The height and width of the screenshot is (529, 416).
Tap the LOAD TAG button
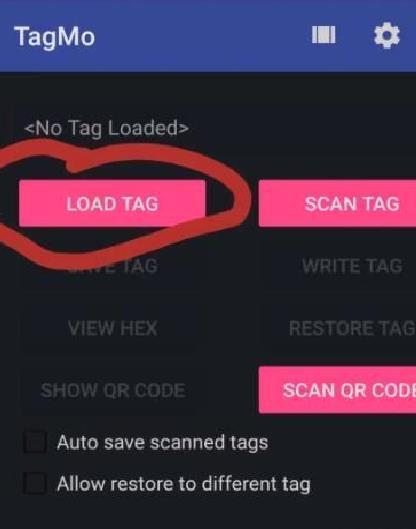coord(112,203)
